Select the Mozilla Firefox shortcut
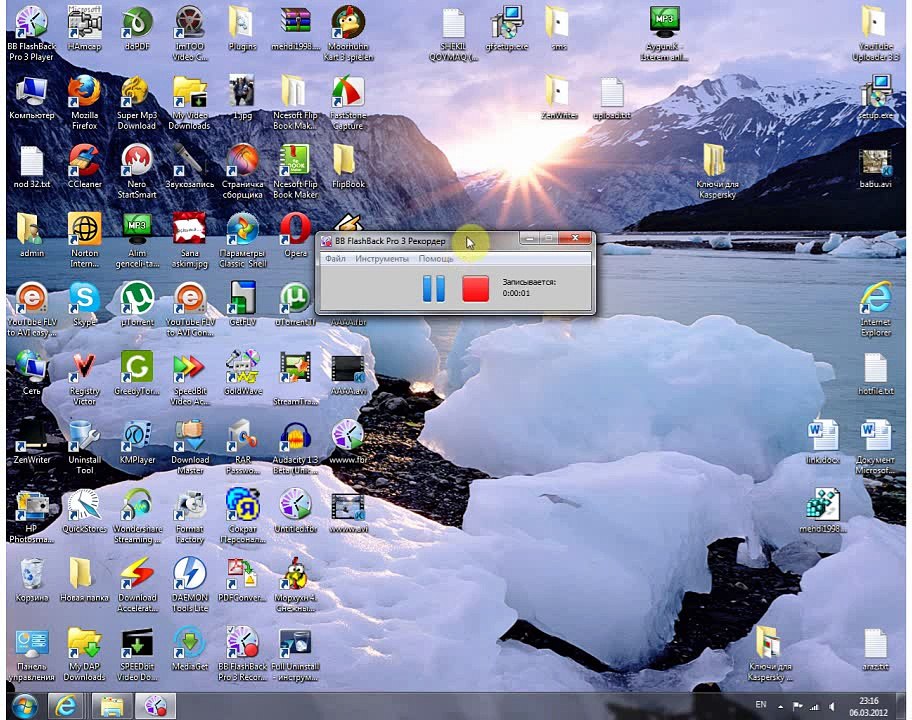This screenshot has width=912, height=720. point(84,103)
